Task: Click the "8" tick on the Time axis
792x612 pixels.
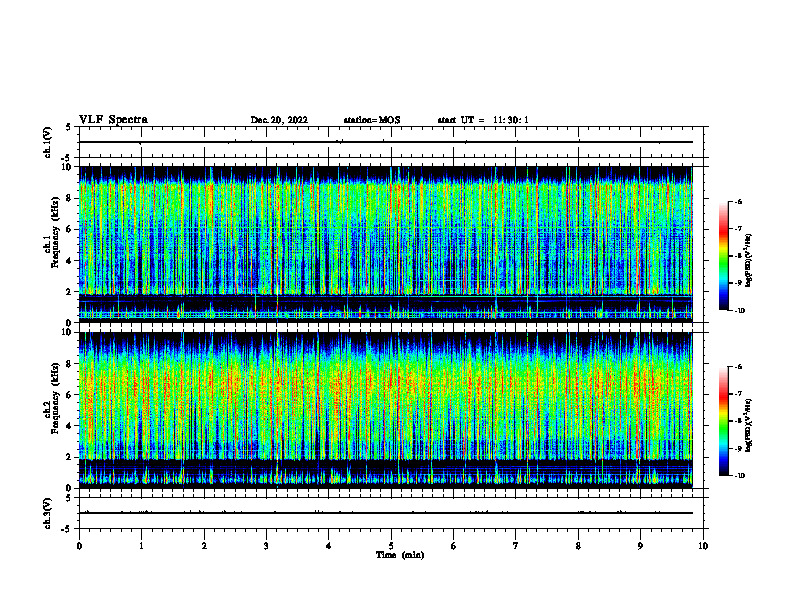Action: tap(578, 546)
